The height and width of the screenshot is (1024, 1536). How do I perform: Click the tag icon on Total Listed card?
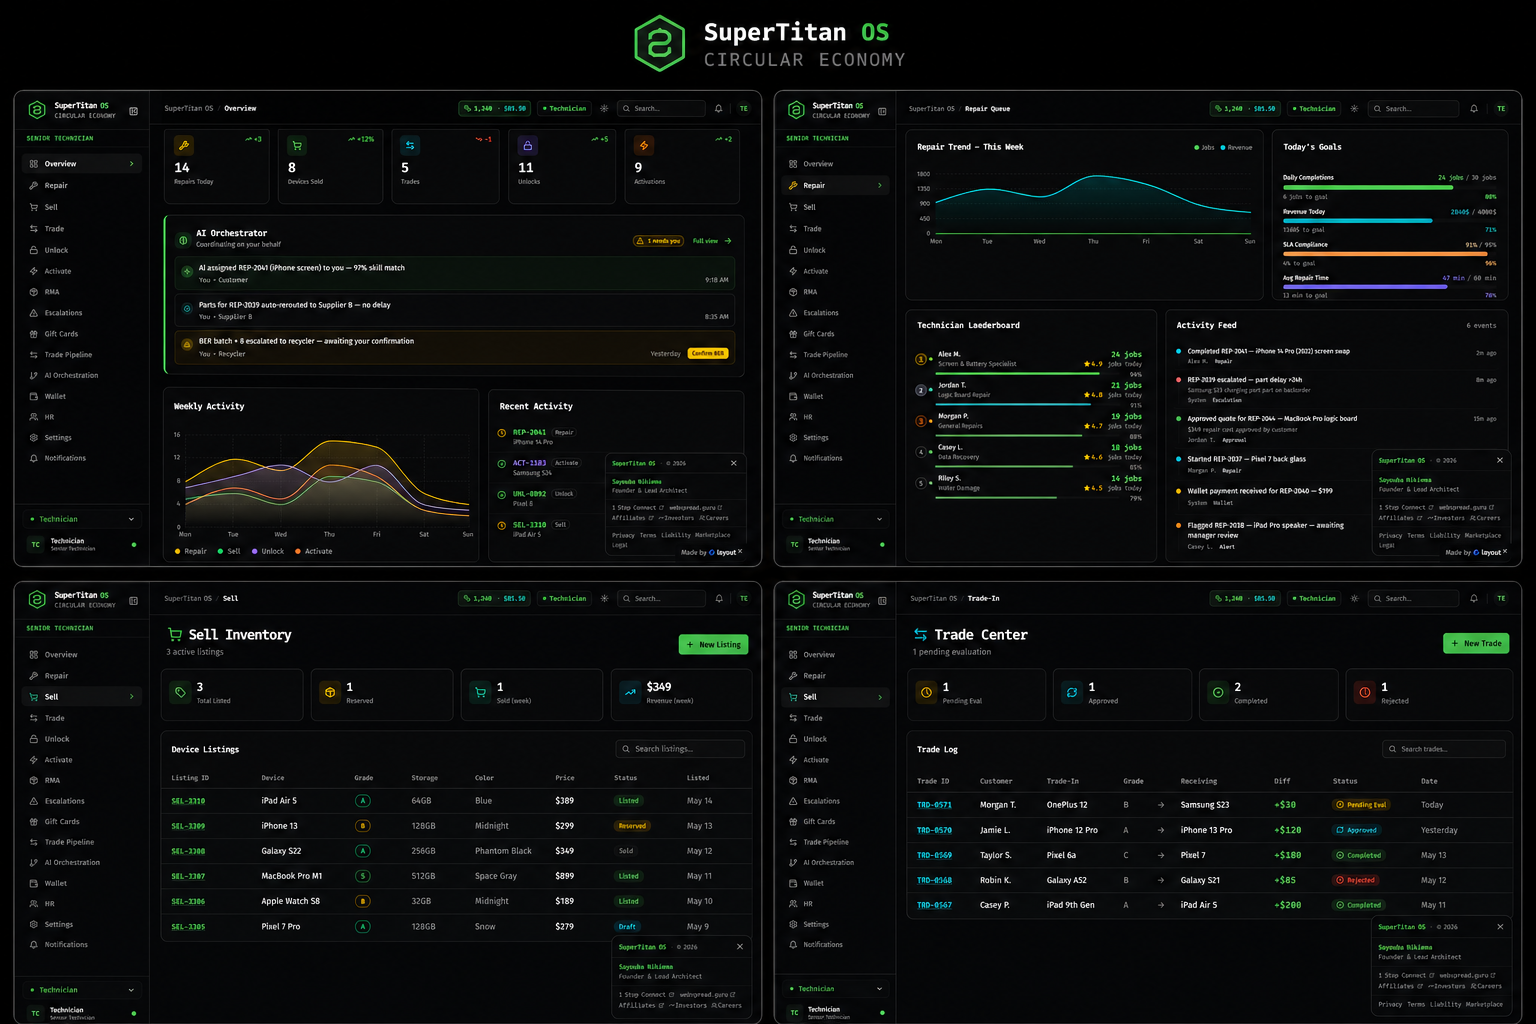tap(180, 692)
